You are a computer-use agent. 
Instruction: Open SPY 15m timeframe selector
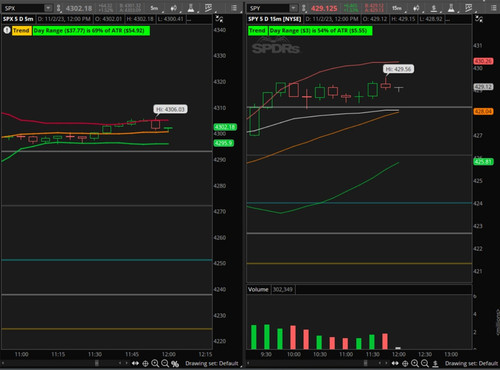pyautogui.click(x=397, y=8)
